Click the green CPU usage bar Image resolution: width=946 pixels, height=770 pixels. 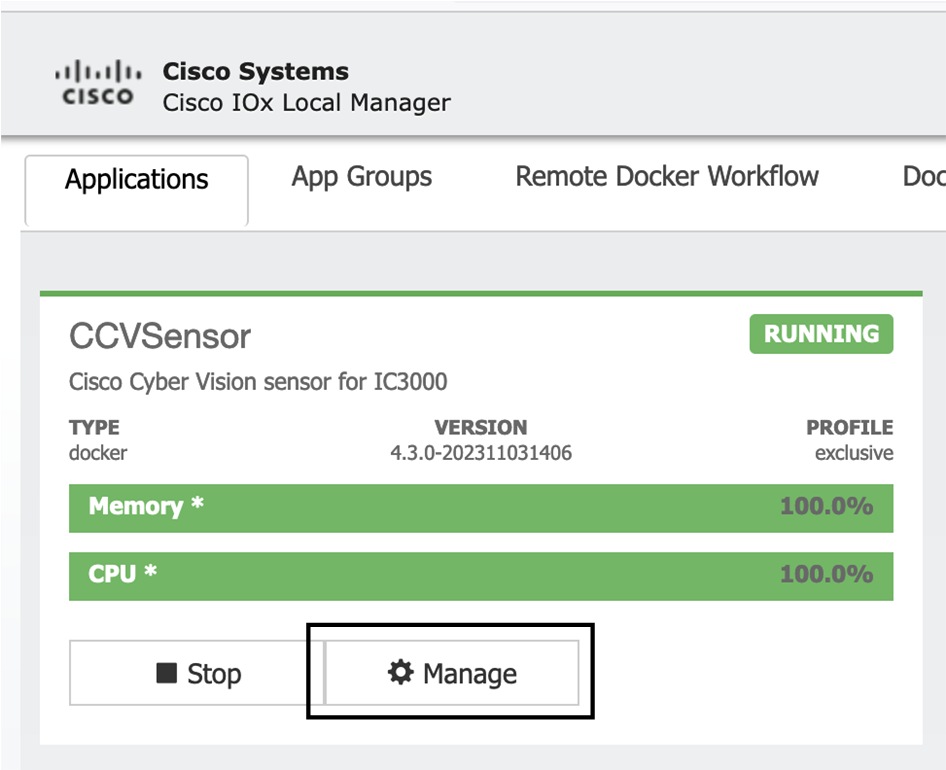(x=480, y=575)
